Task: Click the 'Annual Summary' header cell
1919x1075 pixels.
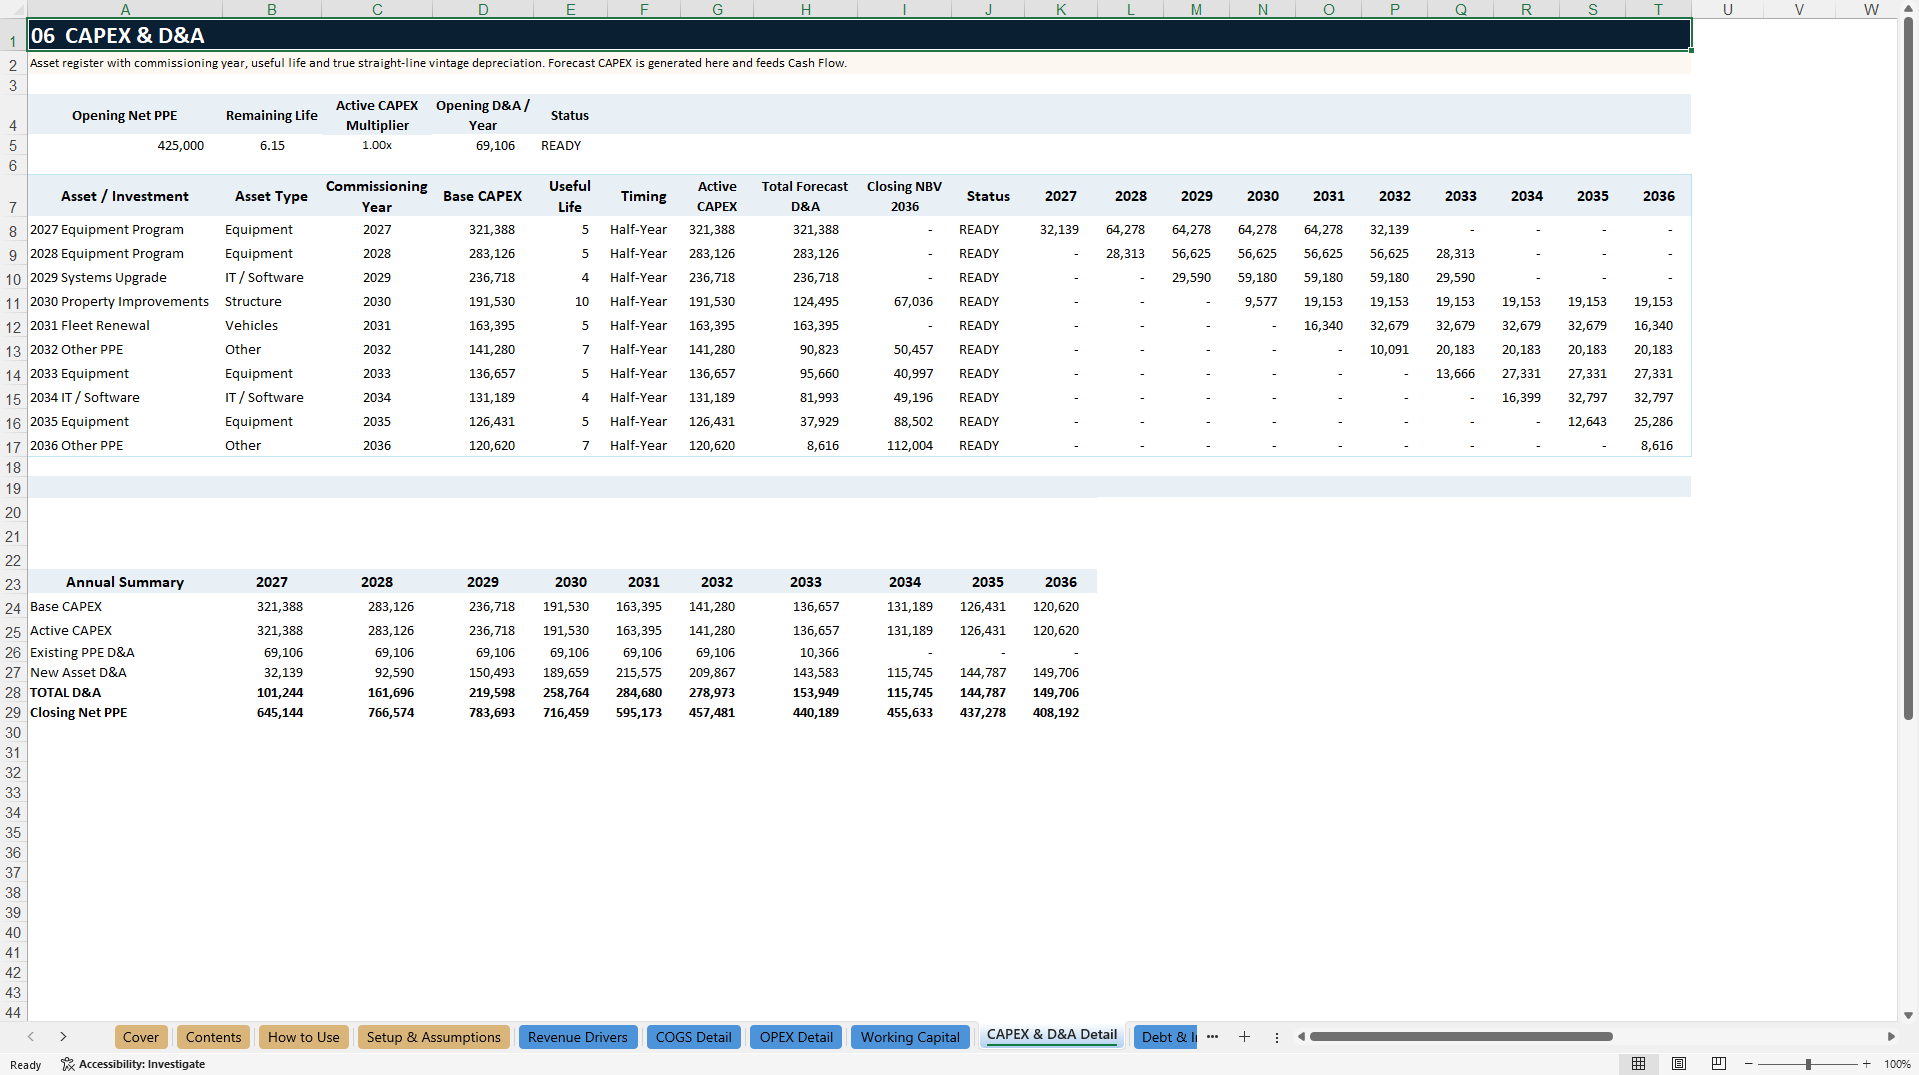Action: point(125,582)
